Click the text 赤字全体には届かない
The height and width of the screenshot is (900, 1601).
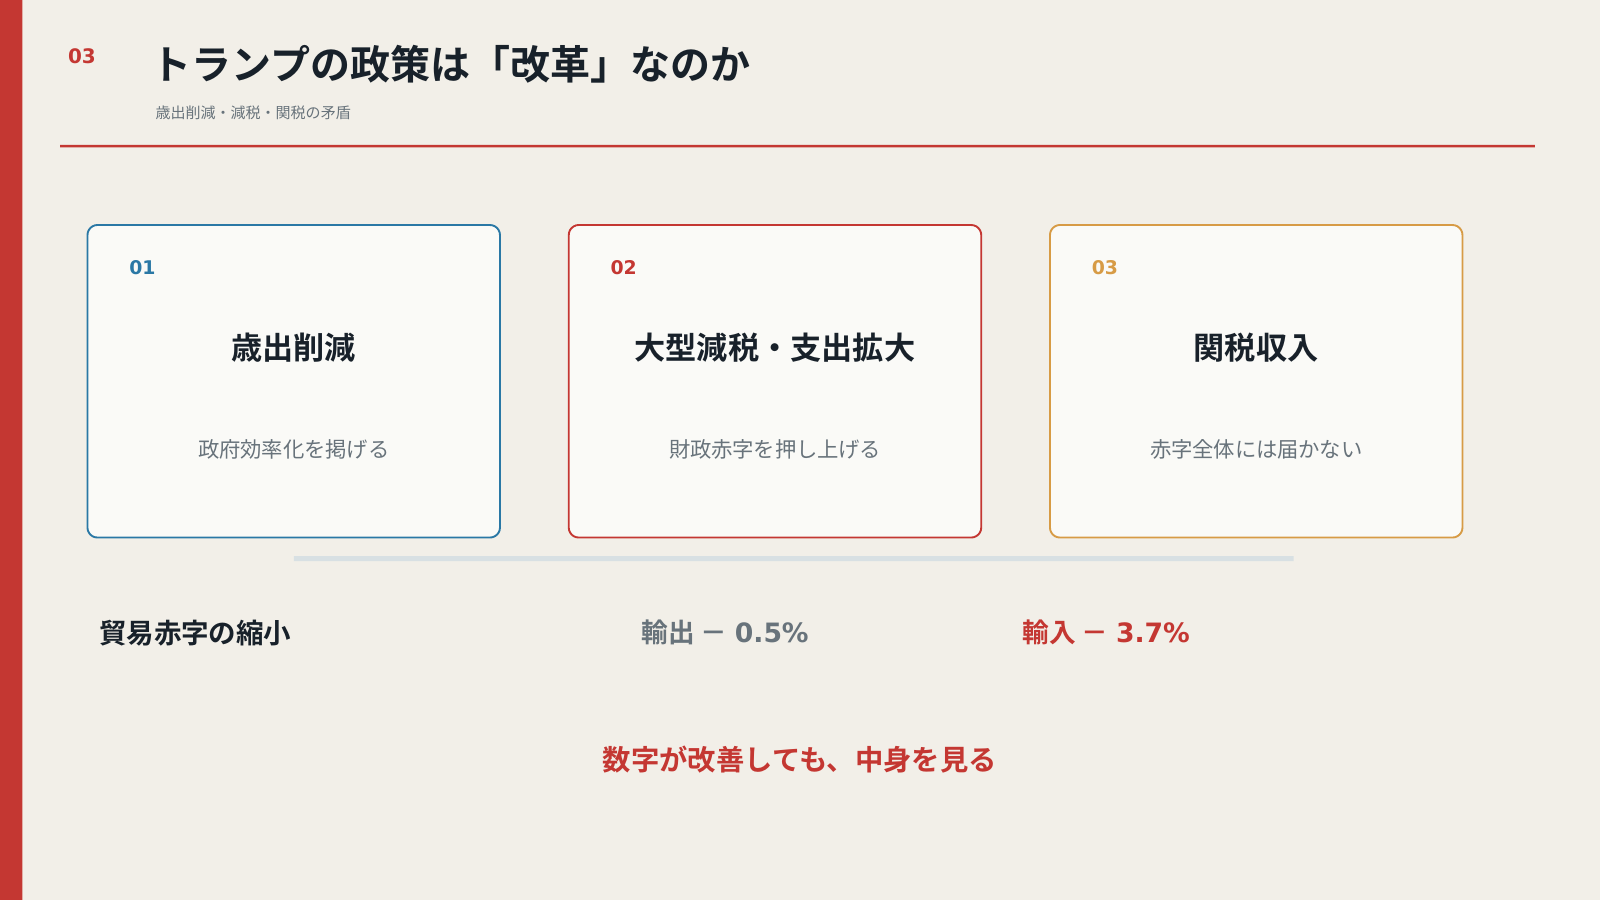(x=1256, y=449)
